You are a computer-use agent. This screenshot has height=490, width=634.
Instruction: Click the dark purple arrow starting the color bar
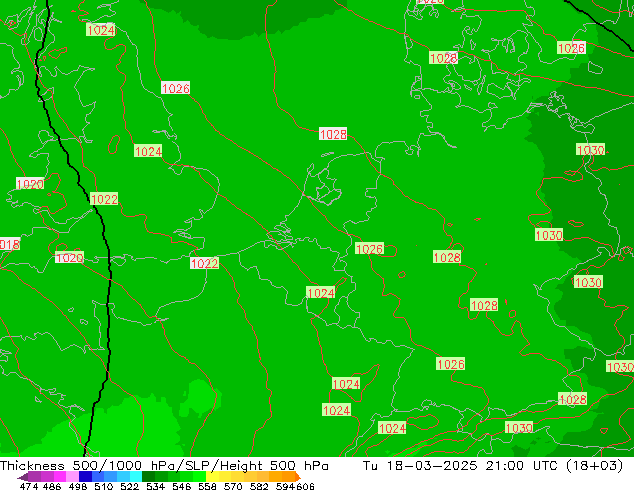point(22,477)
